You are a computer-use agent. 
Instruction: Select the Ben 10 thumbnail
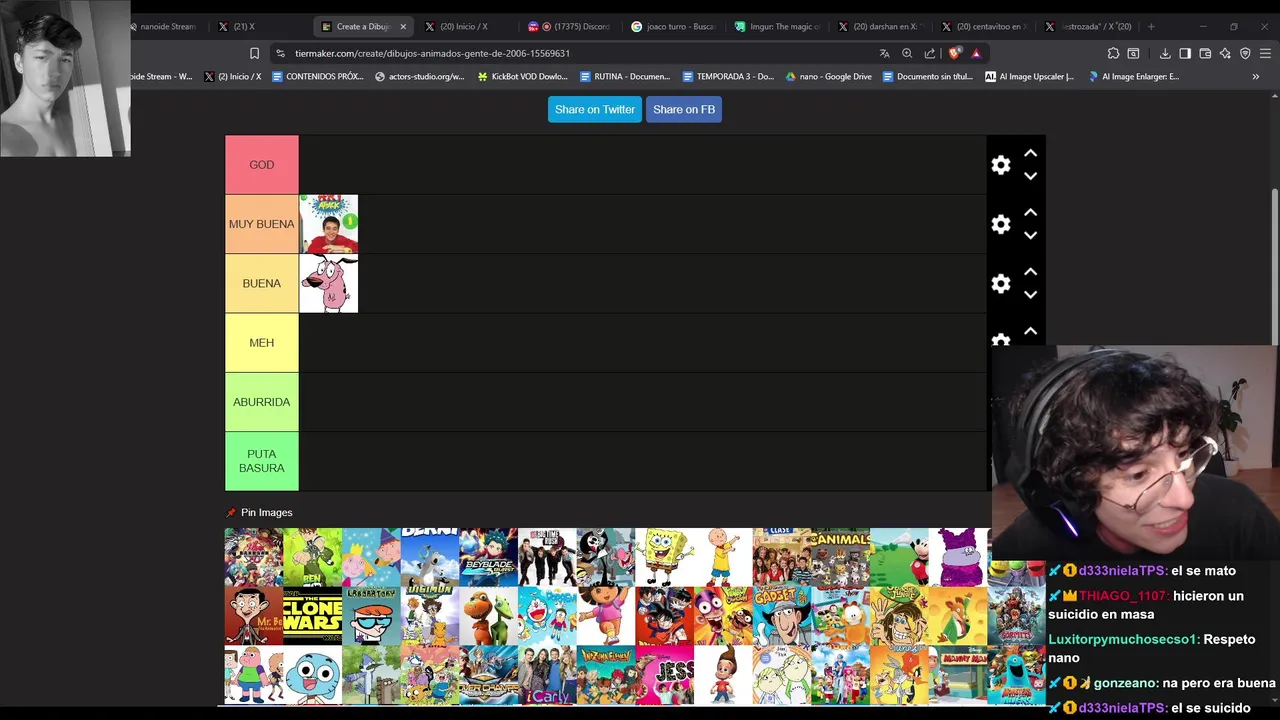(313, 557)
